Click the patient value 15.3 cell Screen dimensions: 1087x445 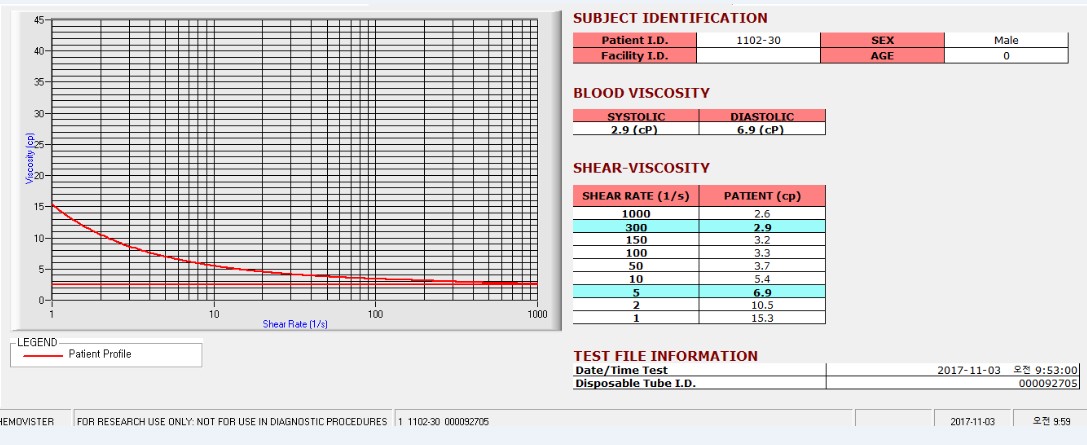[762, 318]
